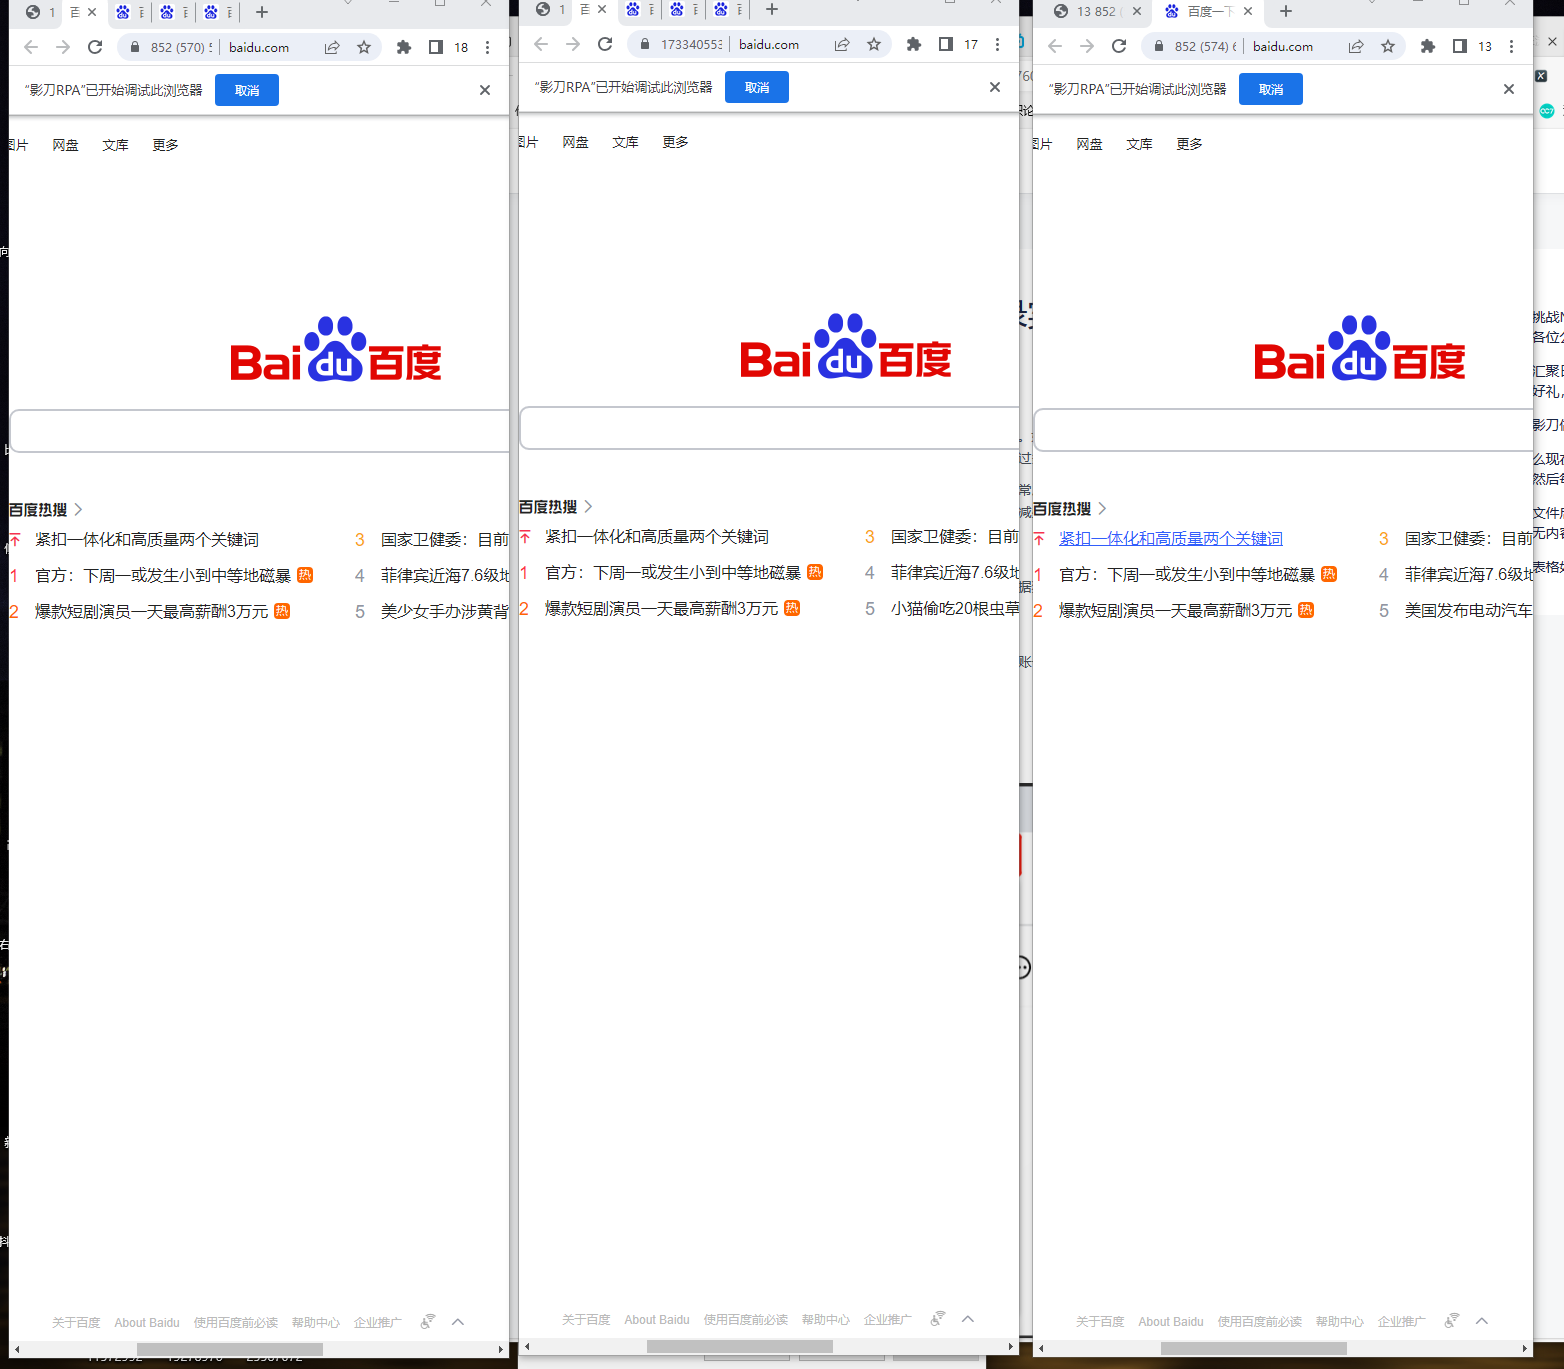Screen dimensions: 1564x1369
Task: Expand the 更多 menu in the middle window
Action: [x=675, y=142]
